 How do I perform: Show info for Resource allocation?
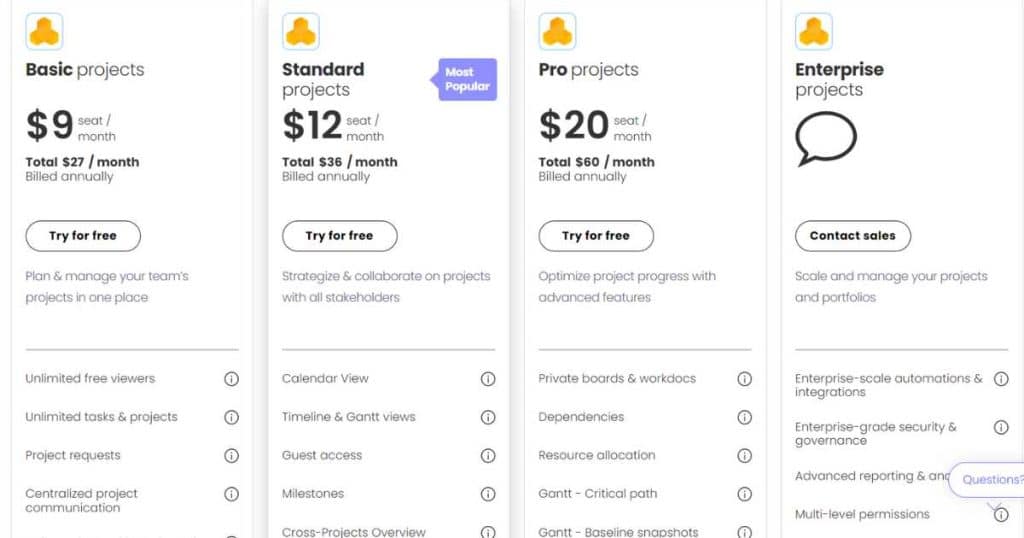pyautogui.click(x=744, y=456)
